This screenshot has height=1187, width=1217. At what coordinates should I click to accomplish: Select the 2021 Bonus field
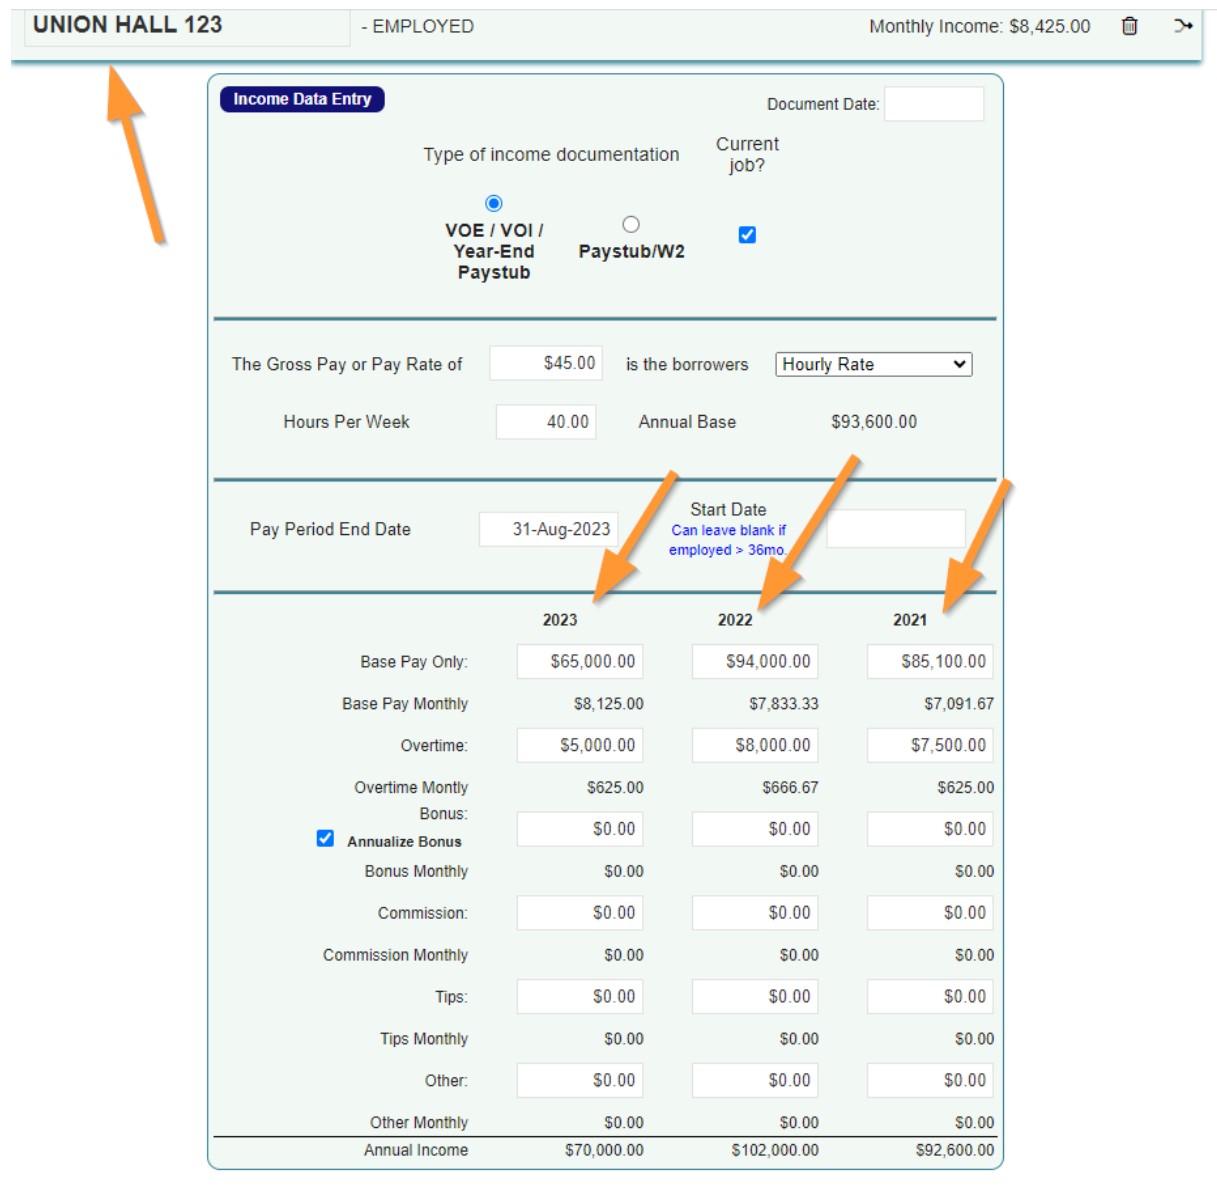tap(930, 828)
